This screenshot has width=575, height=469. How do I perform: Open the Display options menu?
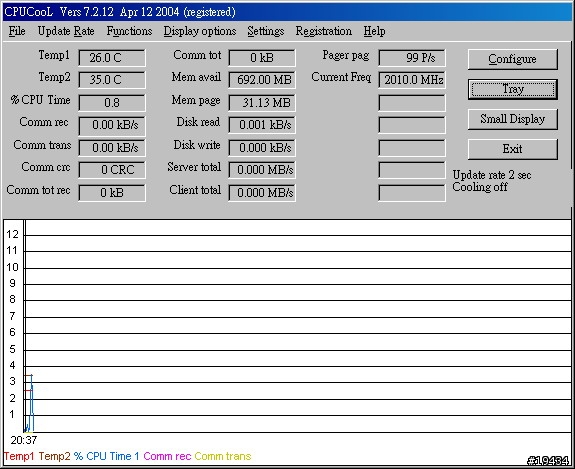[200, 31]
